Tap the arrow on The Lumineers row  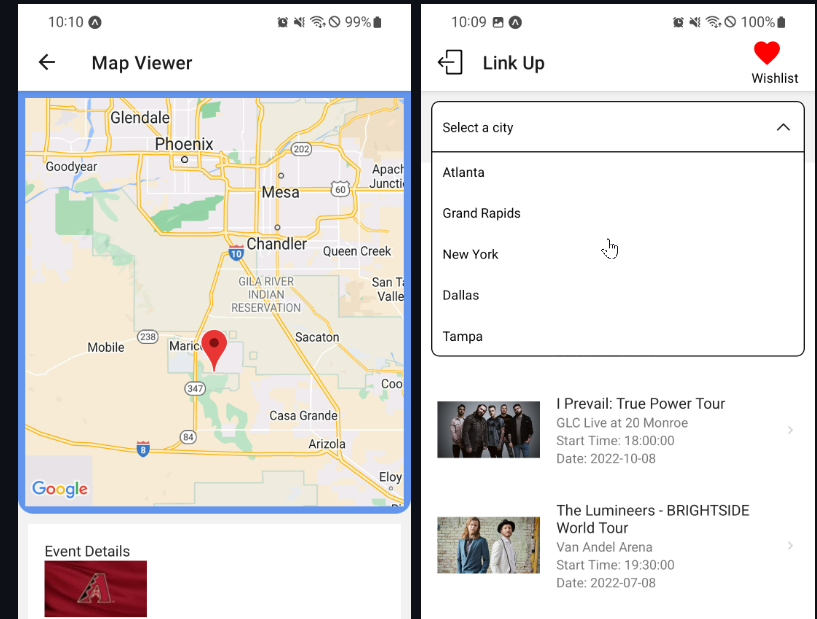[x=790, y=546]
